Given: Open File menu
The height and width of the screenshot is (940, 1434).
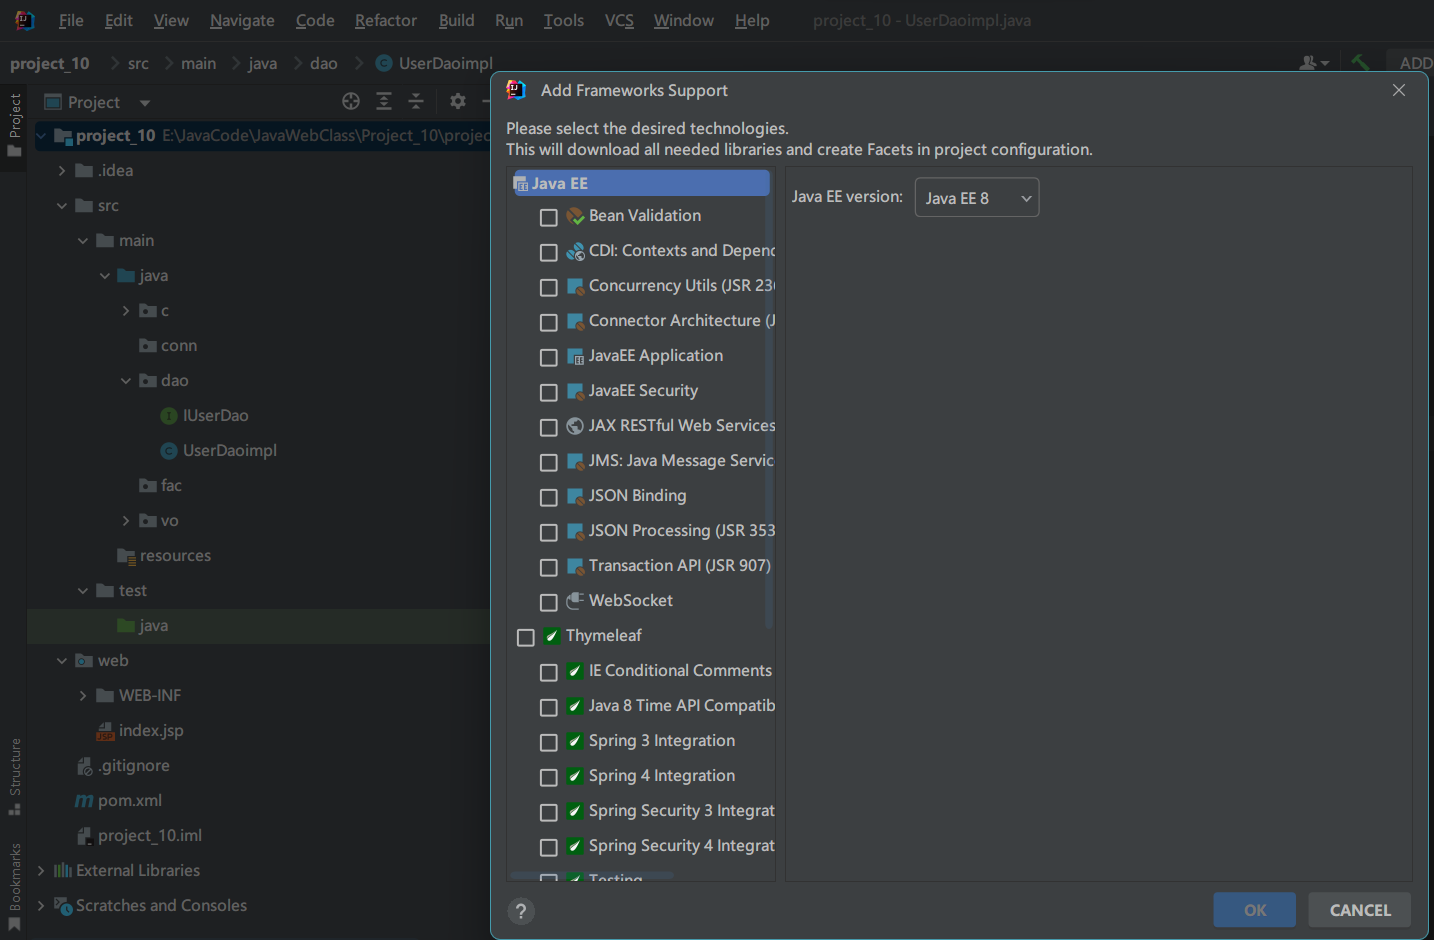Looking at the screenshot, I should (x=71, y=20).
